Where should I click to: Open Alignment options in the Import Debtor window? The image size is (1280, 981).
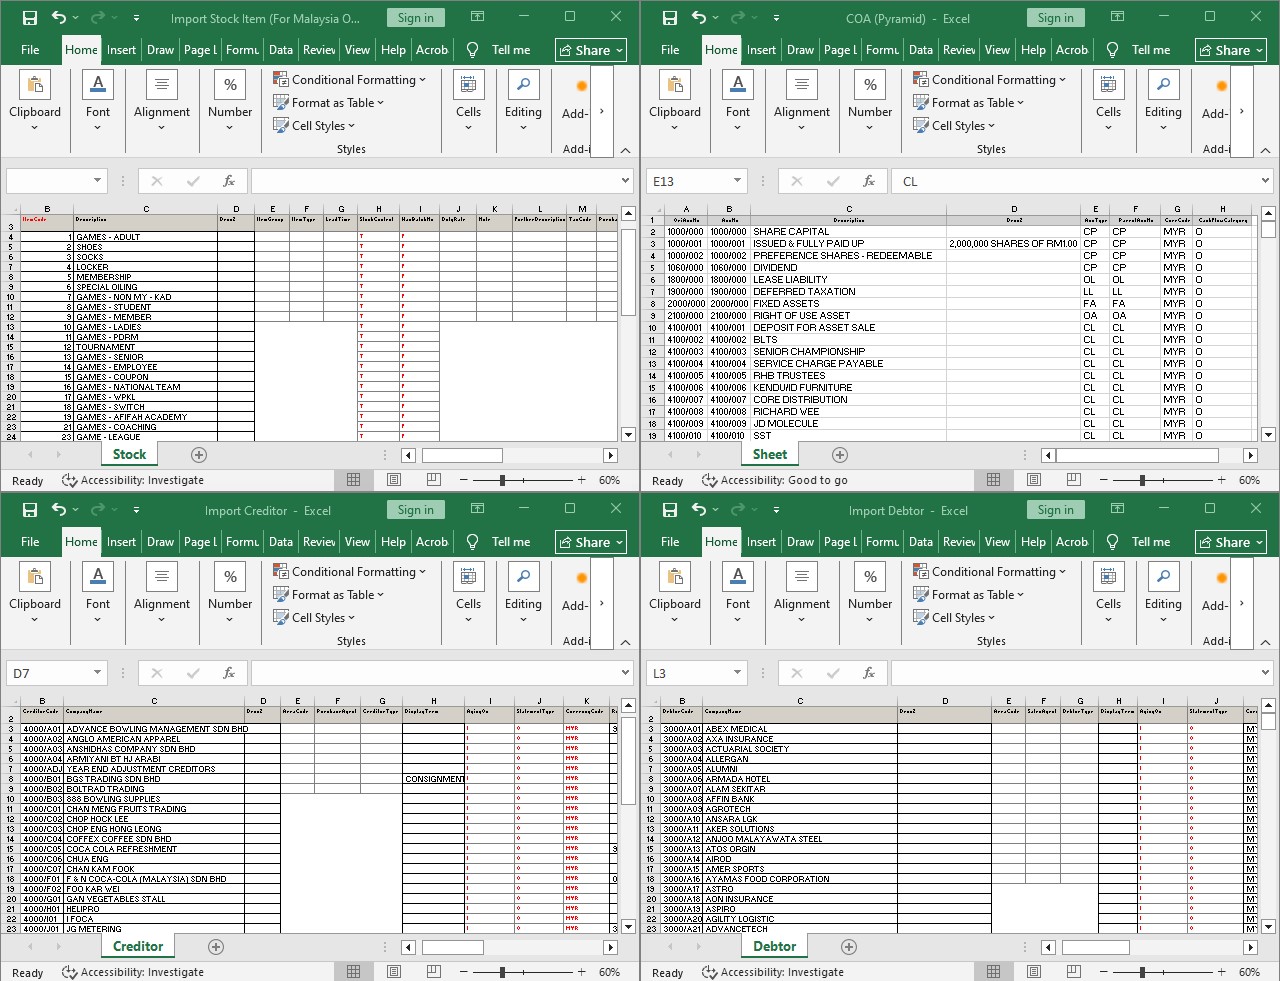[x=802, y=592]
